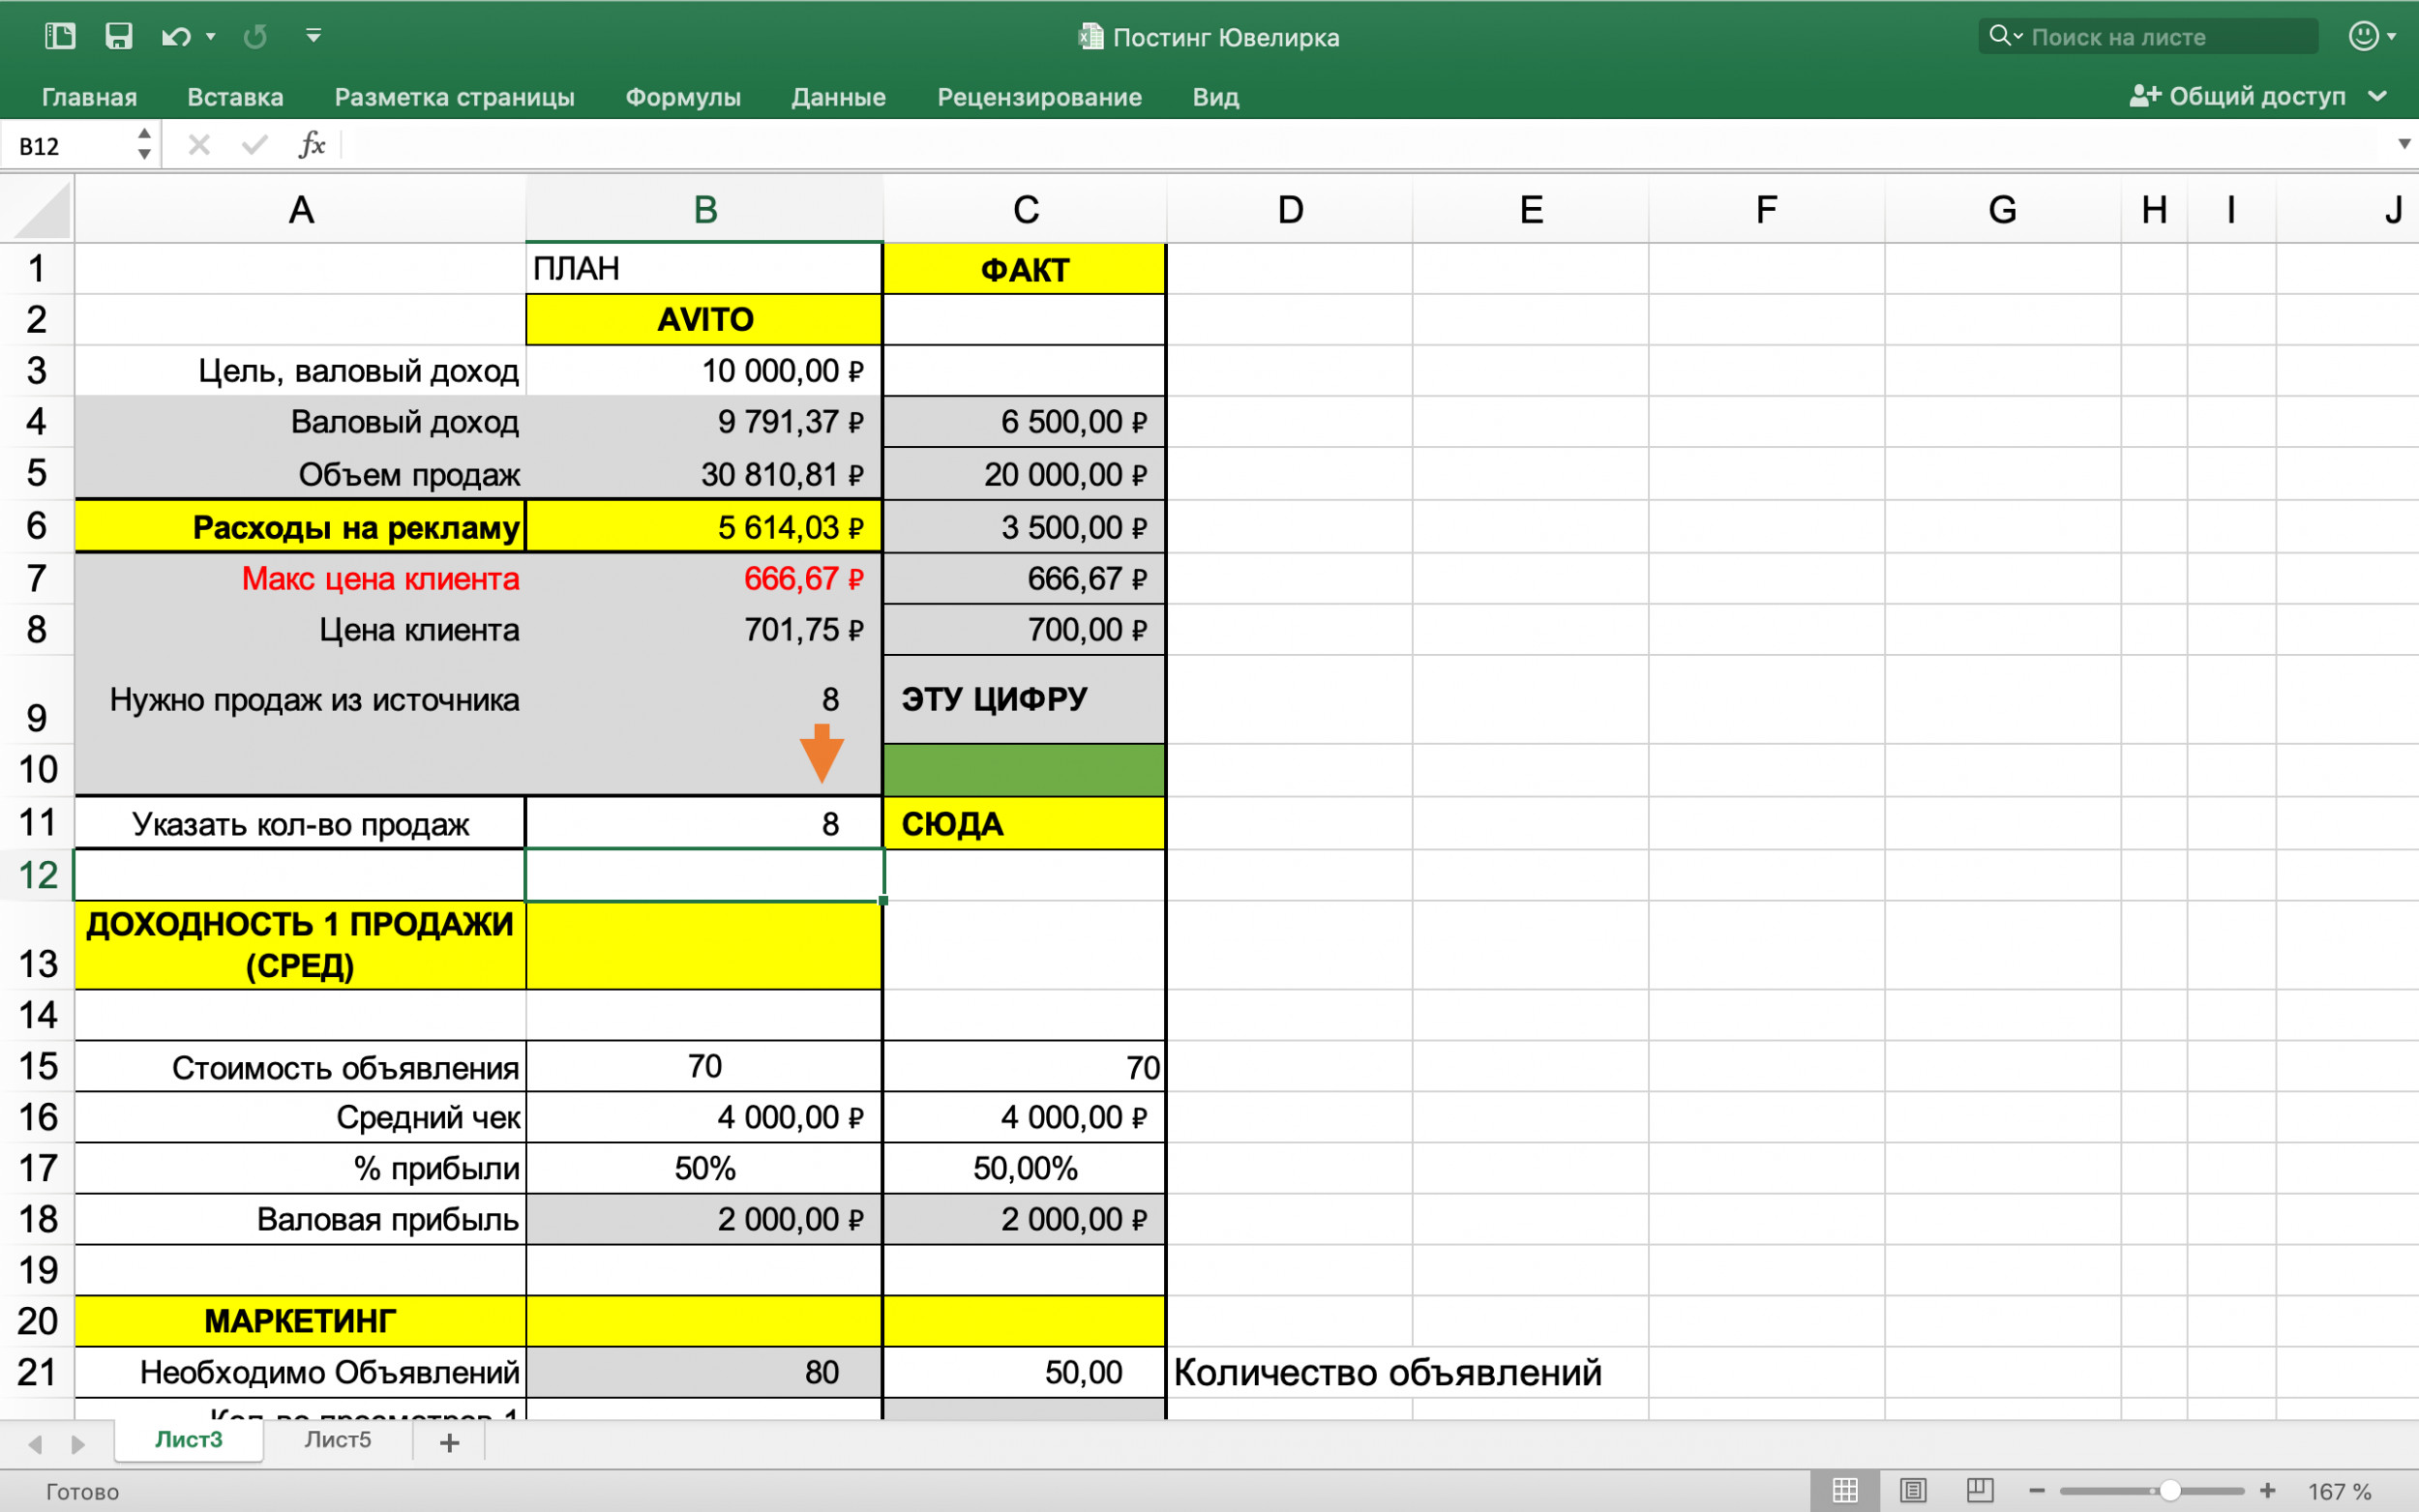Click the smiley feedback icon
Viewport: 2419px width, 1512px height.
coord(2364,36)
